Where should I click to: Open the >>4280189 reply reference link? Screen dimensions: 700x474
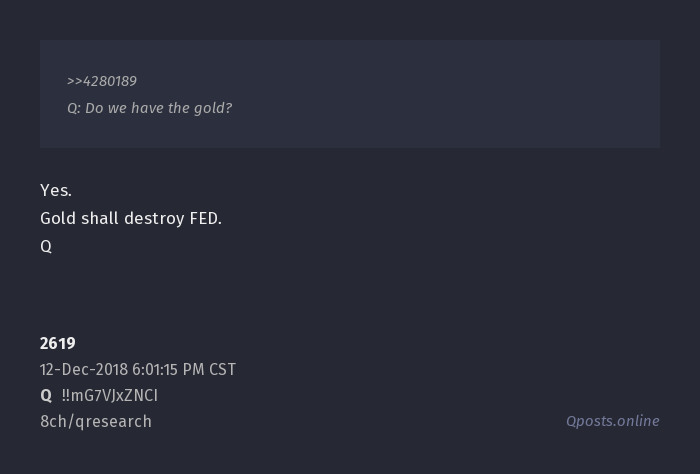click(102, 81)
